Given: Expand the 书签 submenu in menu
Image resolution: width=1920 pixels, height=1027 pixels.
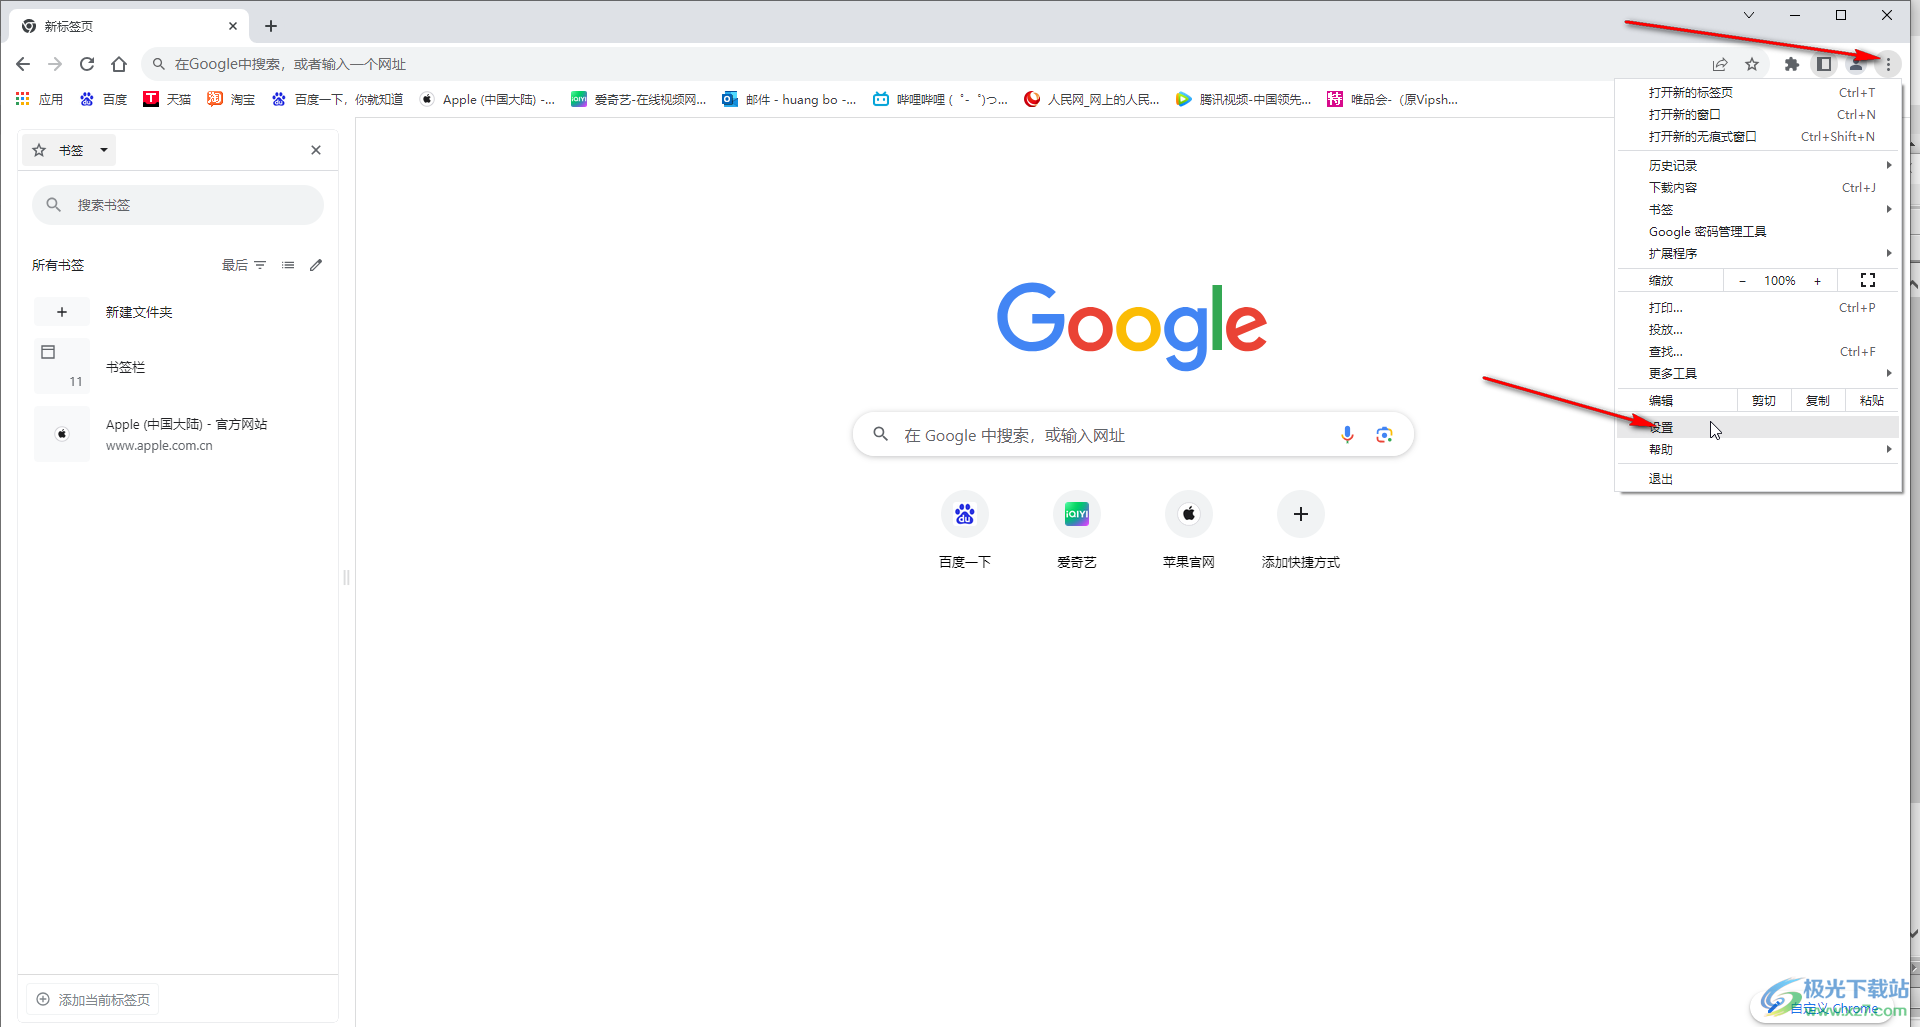Looking at the screenshot, I should pyautogui.click(x=1759, y=209).
